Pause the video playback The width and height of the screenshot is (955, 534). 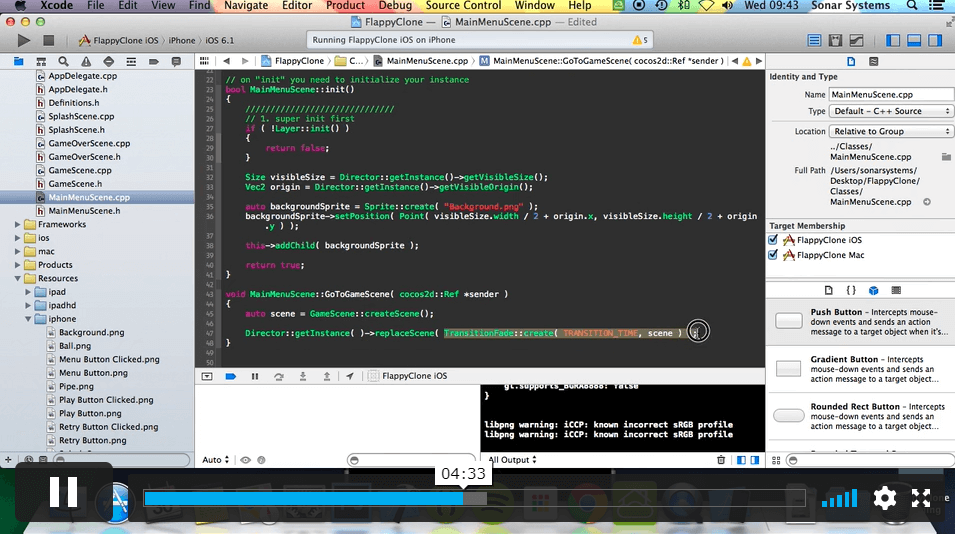(x=63, y=491)
